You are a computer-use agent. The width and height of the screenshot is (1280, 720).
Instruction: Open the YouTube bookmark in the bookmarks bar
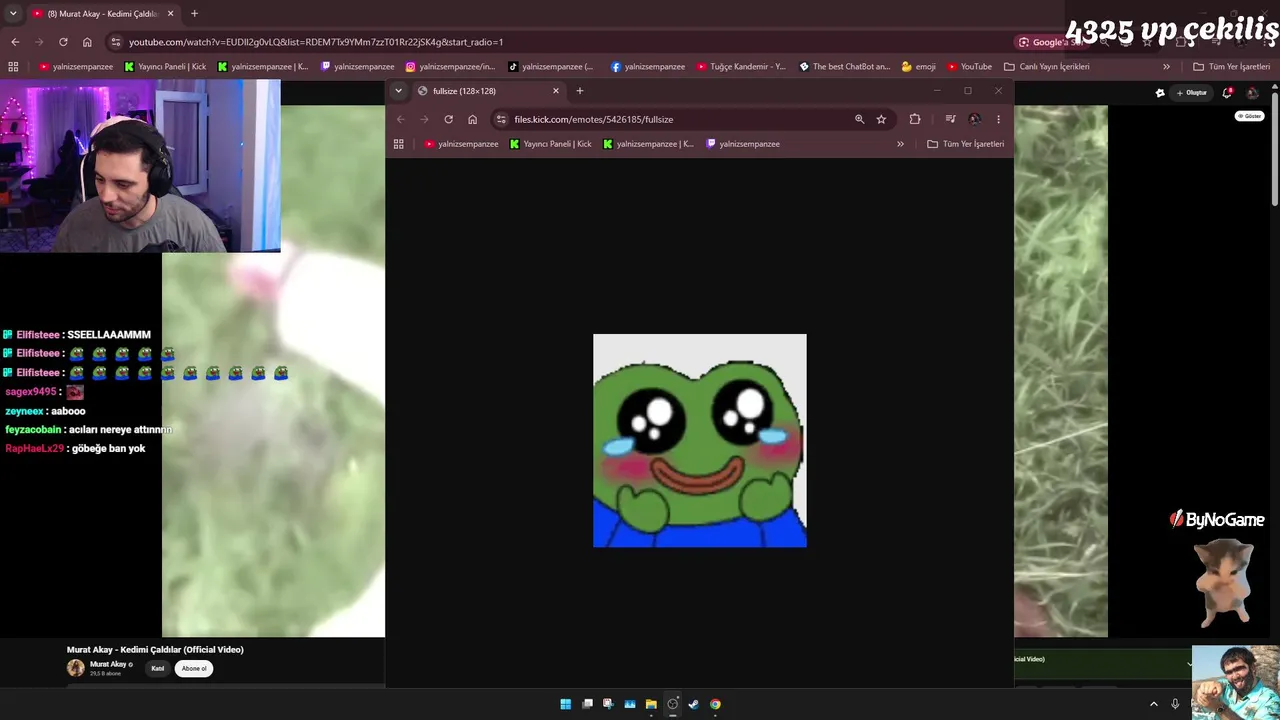(969, 67)
